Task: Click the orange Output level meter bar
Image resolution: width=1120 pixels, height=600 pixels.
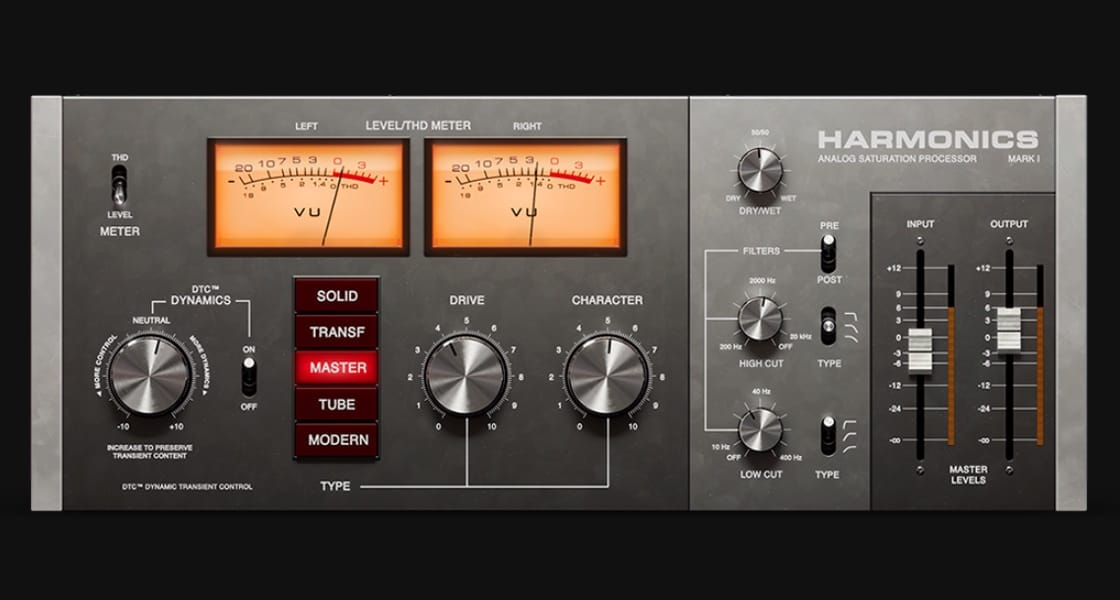Action: pyautogui.click(x=1040, y=376)
